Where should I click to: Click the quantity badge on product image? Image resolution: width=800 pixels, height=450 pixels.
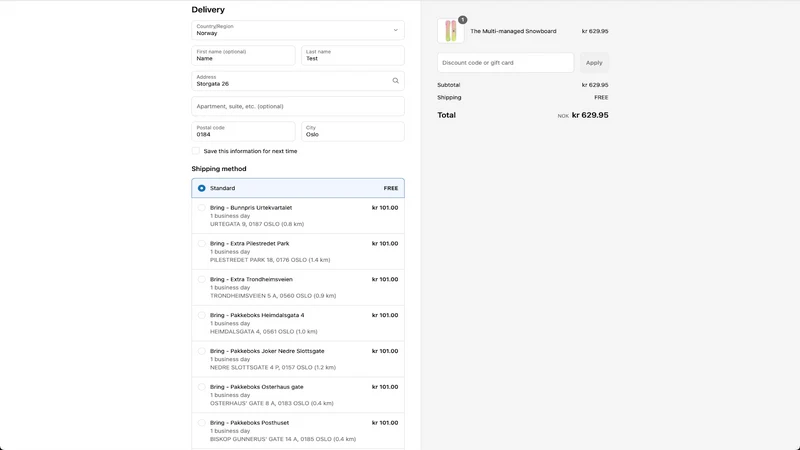click(x=462, y=20)
